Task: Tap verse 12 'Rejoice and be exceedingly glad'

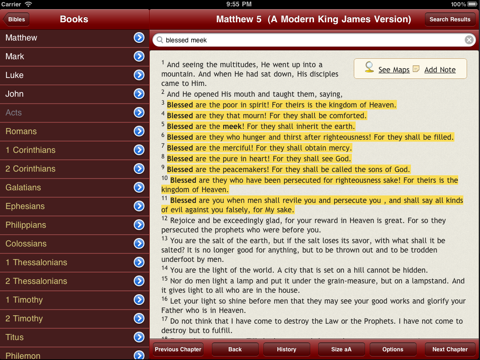Action: click(x=304, y=225)
